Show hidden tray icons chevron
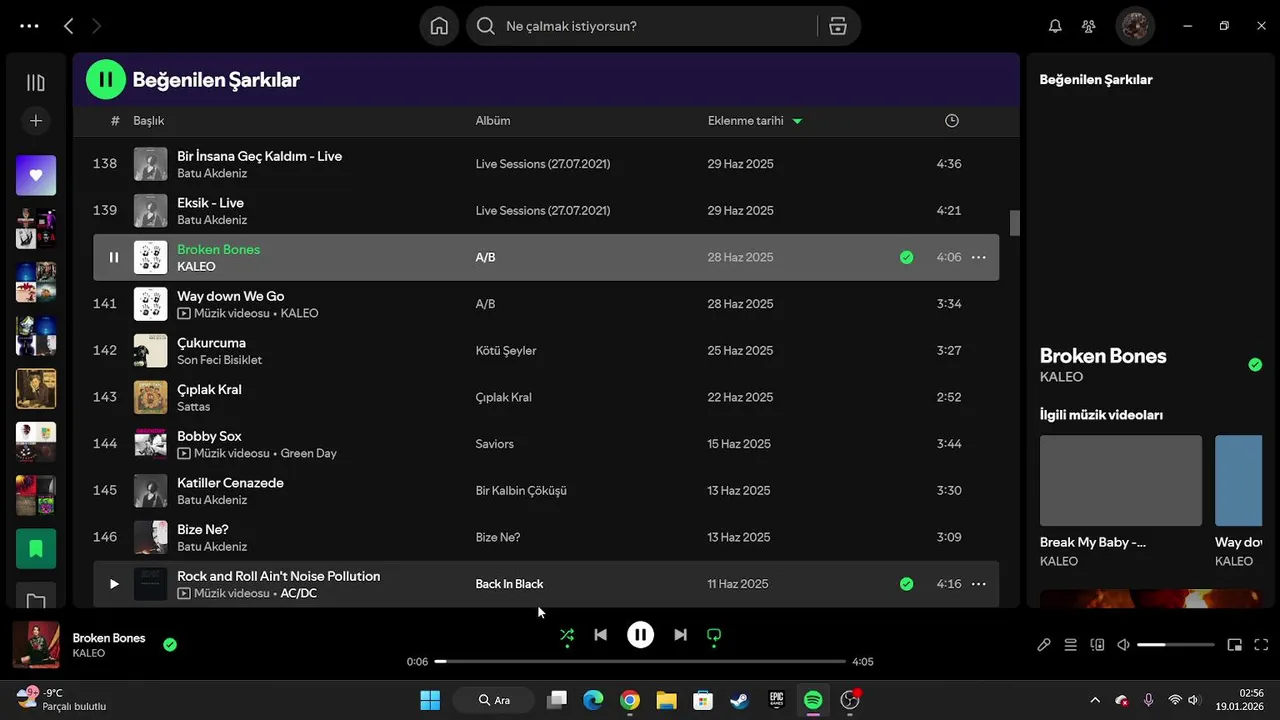The image size is (1280, 720). (x=1095, y=700)
